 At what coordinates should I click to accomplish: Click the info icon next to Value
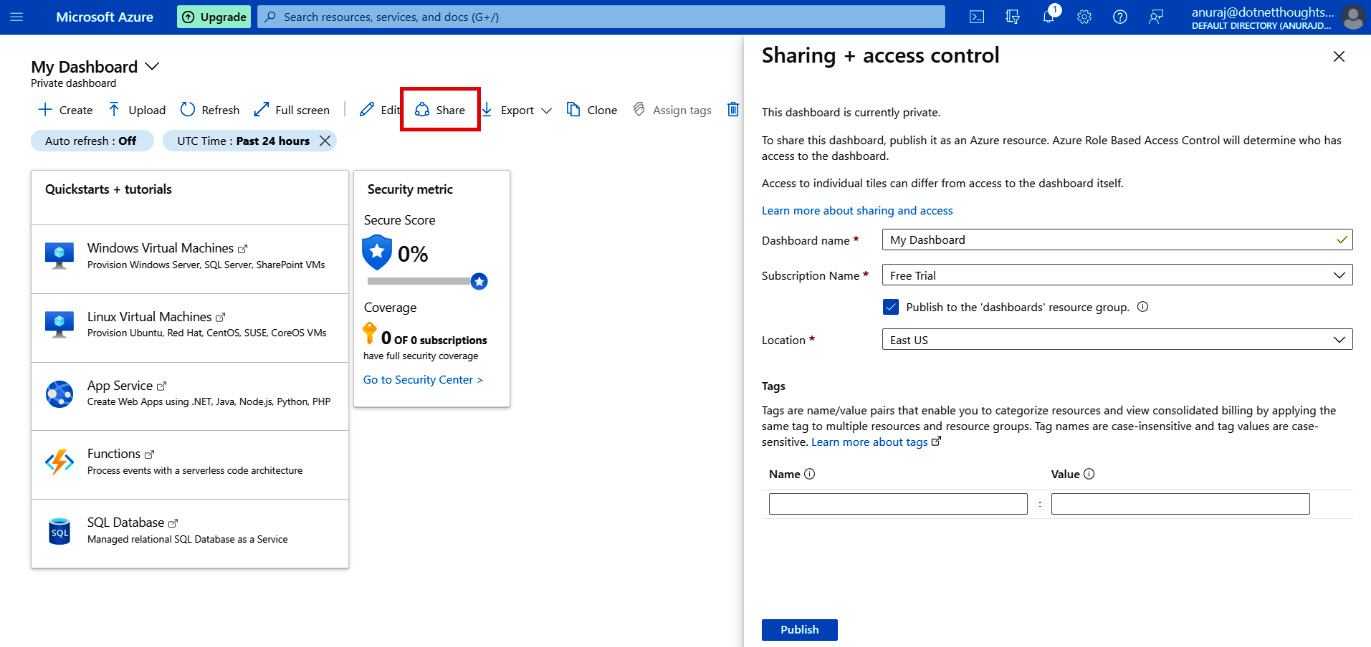[1089, 474]
